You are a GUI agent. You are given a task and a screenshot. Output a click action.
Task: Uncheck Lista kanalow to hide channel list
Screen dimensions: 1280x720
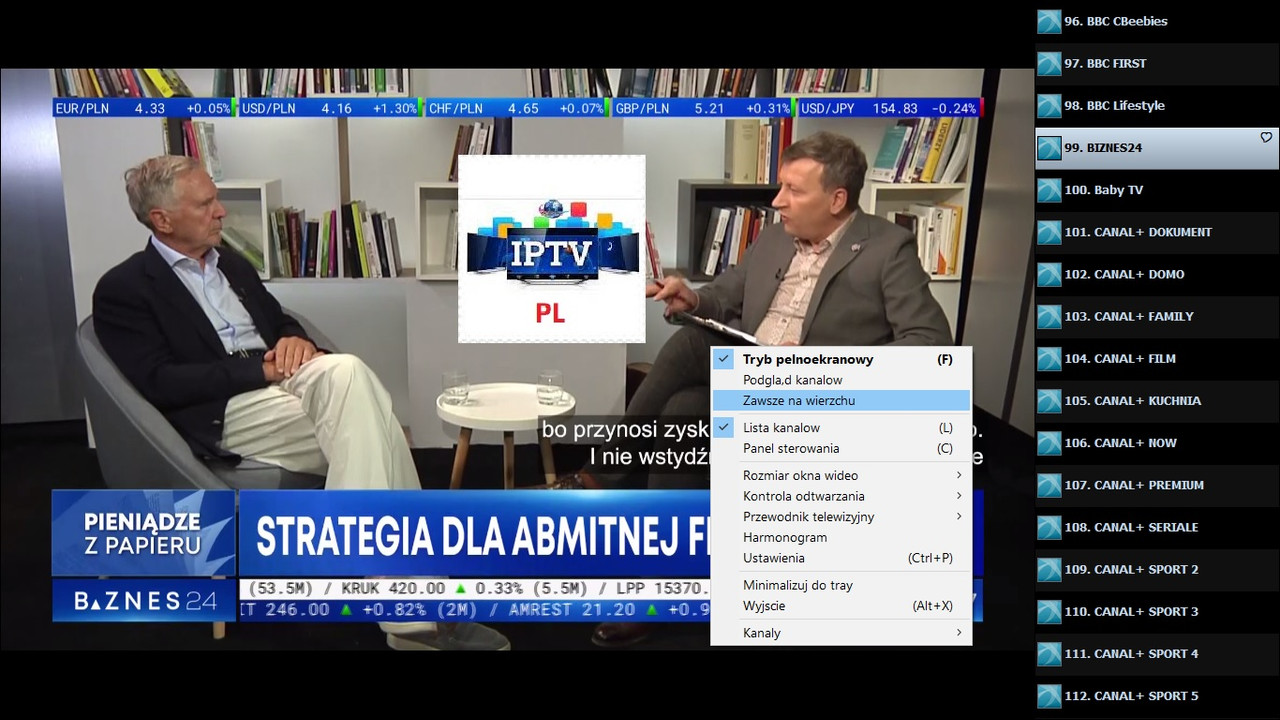coord(841,428)
